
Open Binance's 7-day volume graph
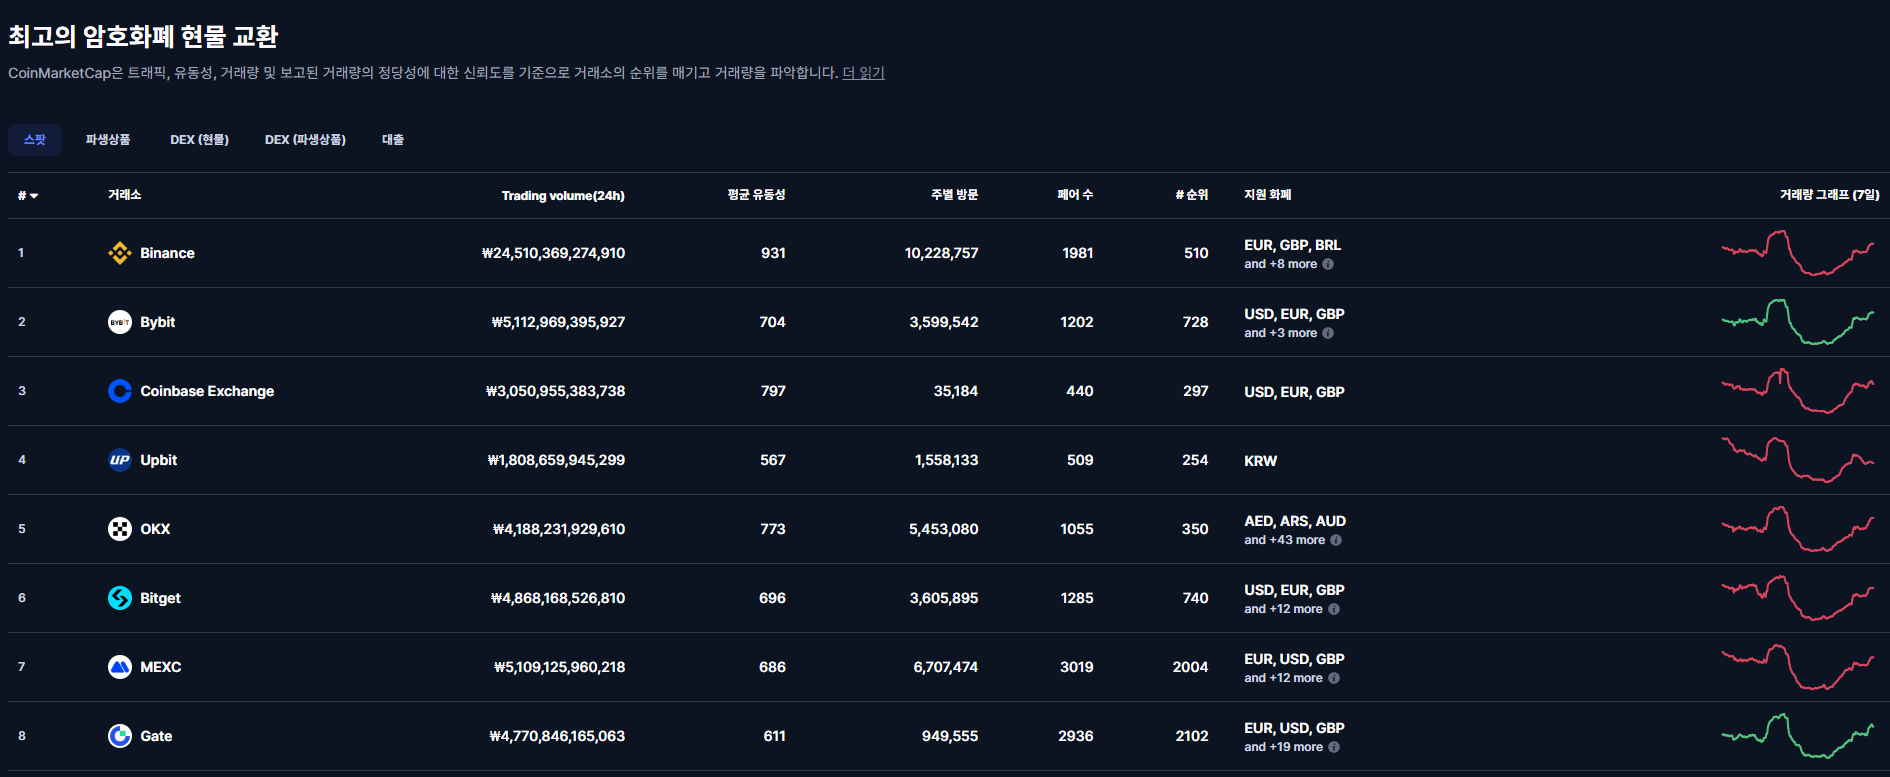[1798, 253]
